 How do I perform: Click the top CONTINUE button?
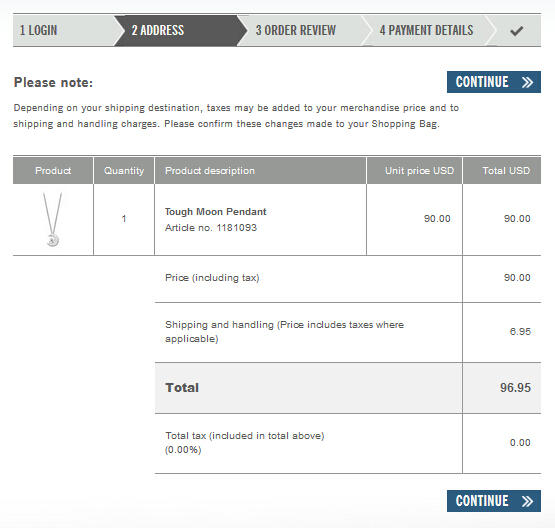click(494, 82)
